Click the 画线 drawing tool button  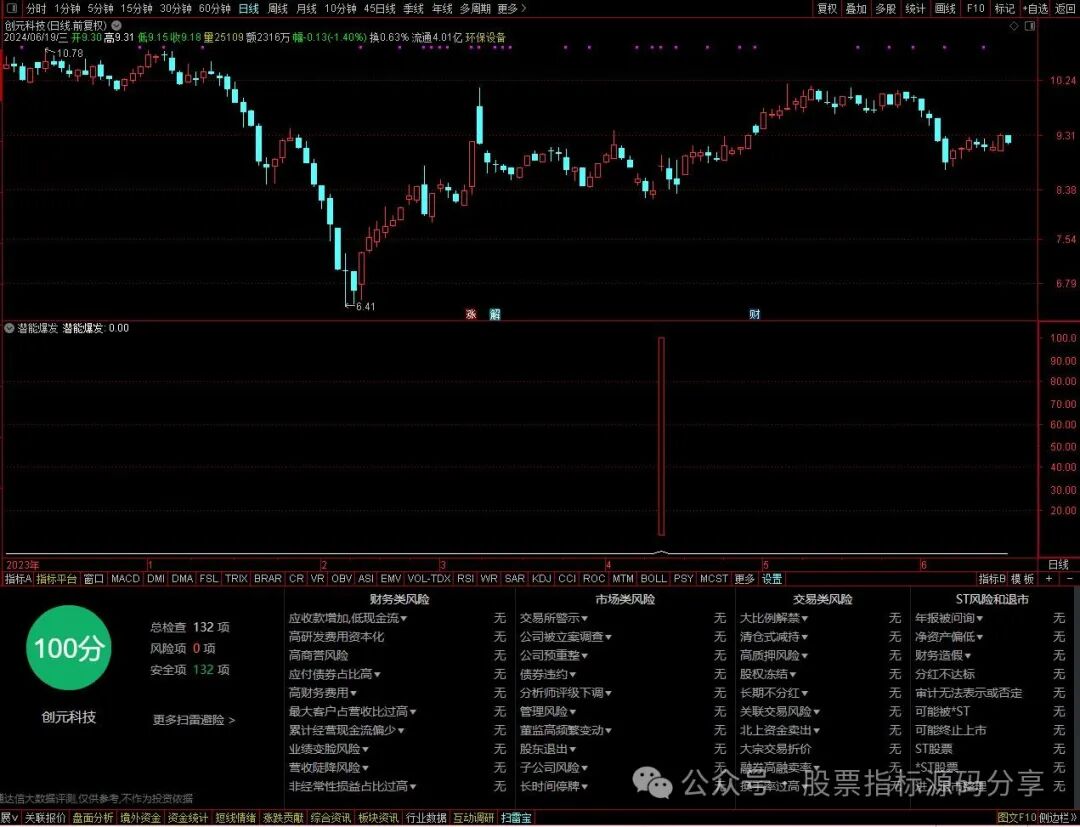(945, 9)
